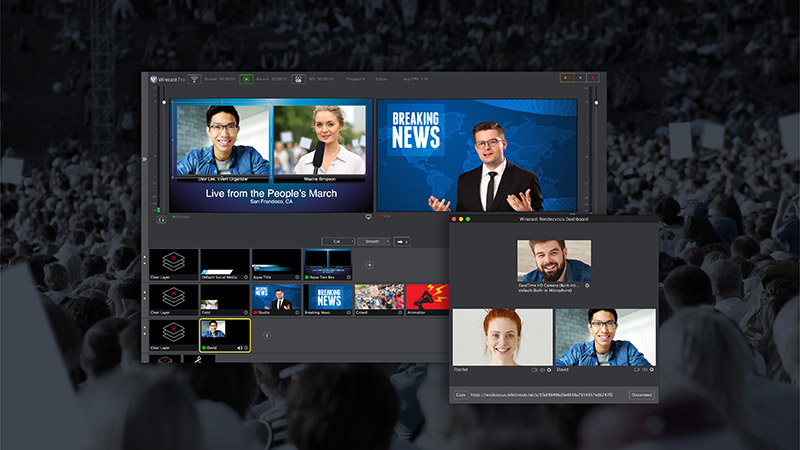Select the Default Social Media shot

[x=225, y=264]
